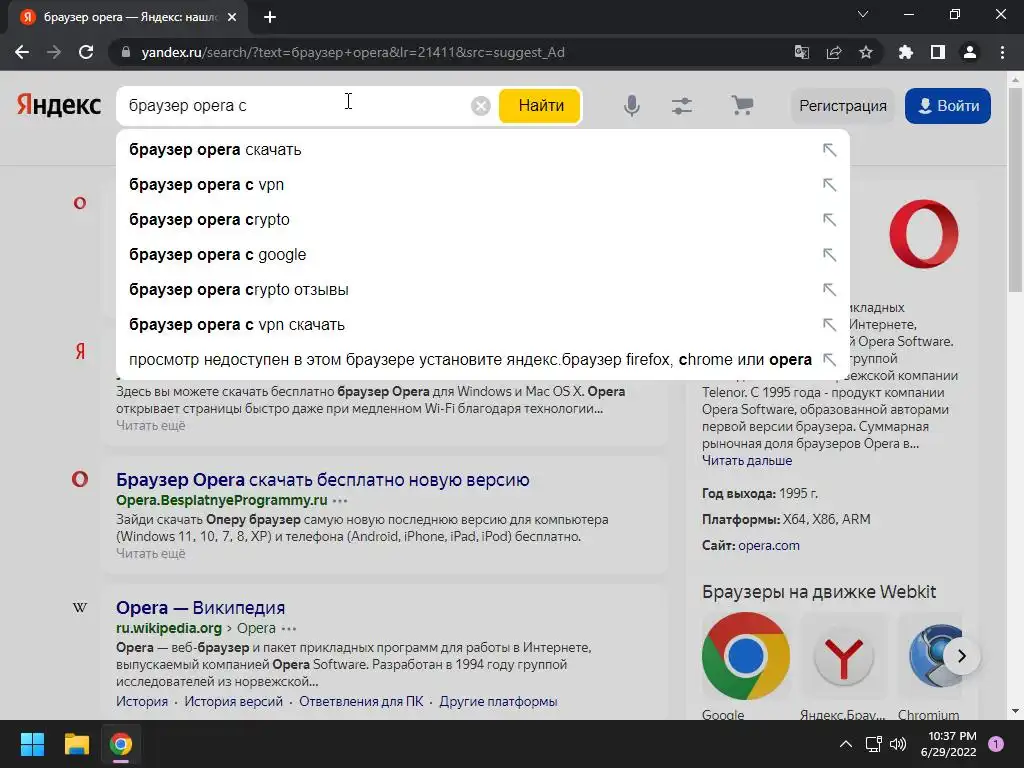
Task: Expand 'Читать ещё' under BesplatnyeProgrammy result
Action: 151,553
